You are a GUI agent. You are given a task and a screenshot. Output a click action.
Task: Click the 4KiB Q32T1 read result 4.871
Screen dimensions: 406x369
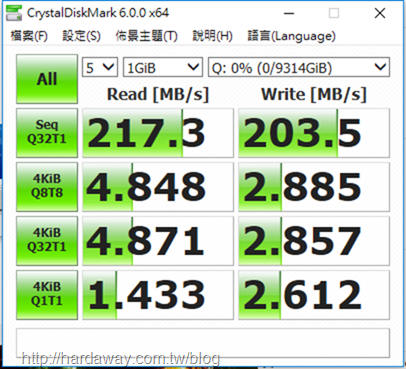[158, 241]
